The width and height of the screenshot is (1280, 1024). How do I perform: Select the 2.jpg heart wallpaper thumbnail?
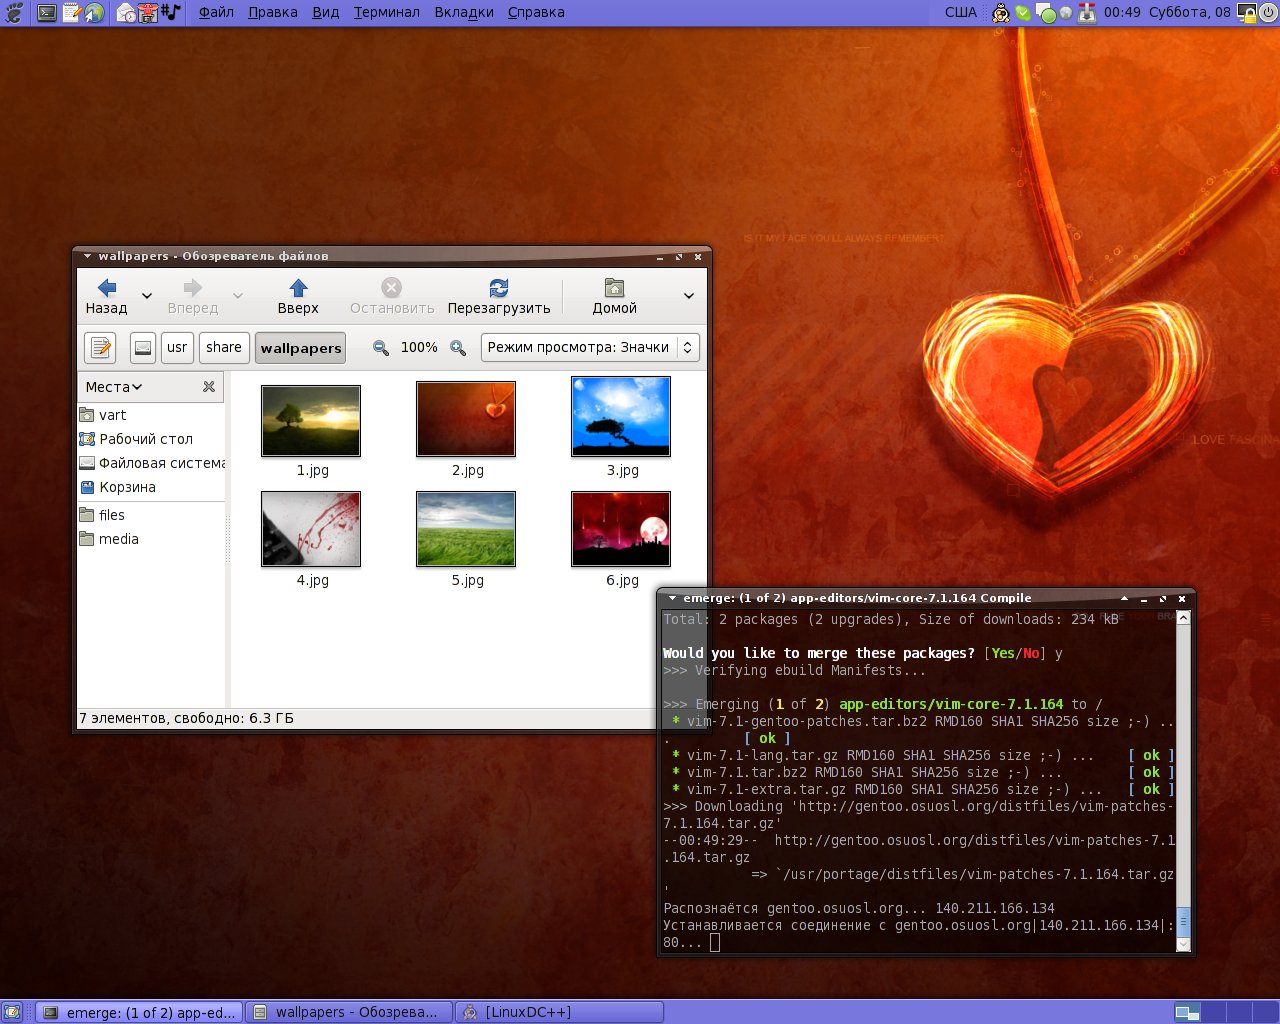(466, 419)
